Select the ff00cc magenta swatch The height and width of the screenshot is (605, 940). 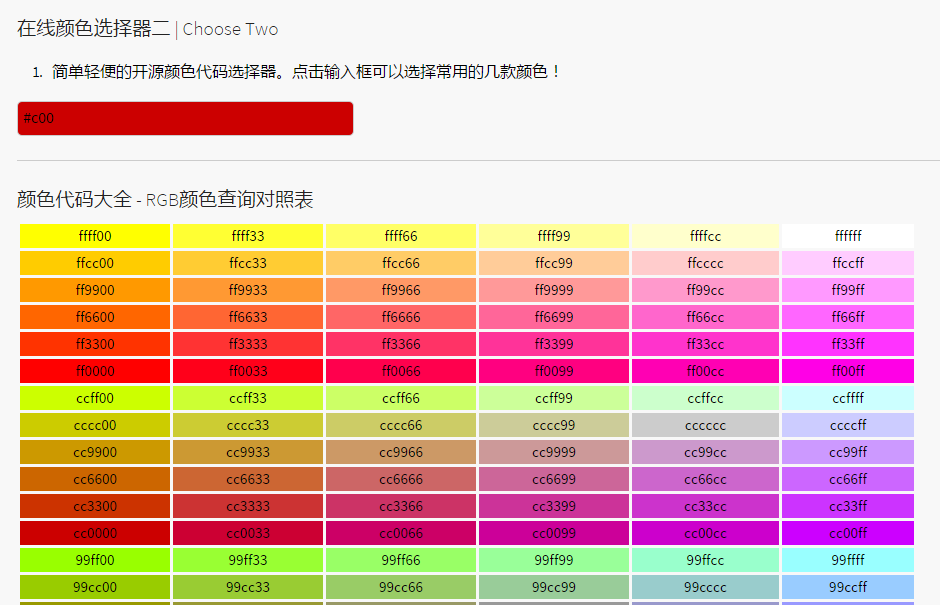(x=705, y=371)
